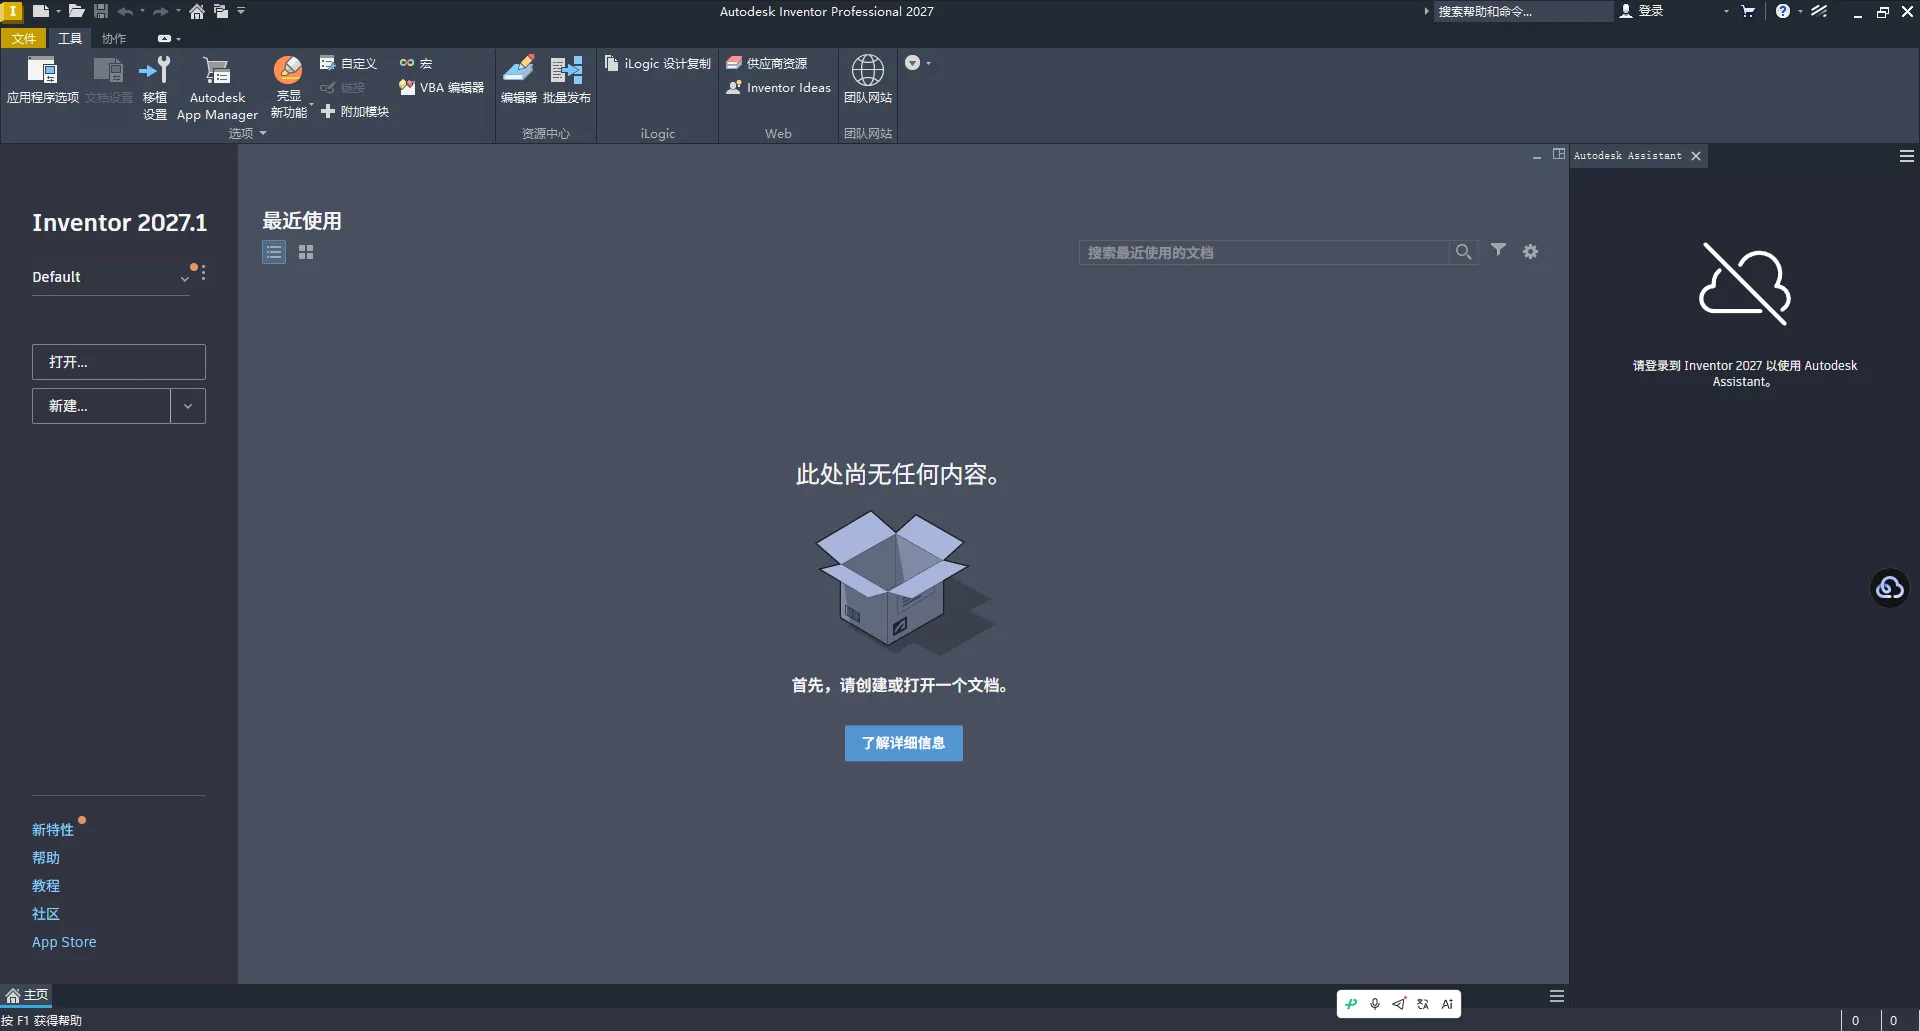The width and height of the screenshot is (1920, 1031).
Task: Click search magnifier for recent documents
Action: (x=1463, y=252)
